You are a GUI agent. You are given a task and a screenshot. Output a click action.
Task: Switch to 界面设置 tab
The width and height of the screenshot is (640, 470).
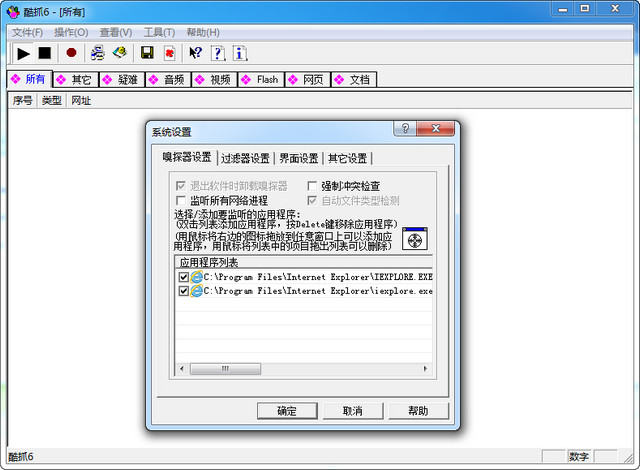pos(299,158)
